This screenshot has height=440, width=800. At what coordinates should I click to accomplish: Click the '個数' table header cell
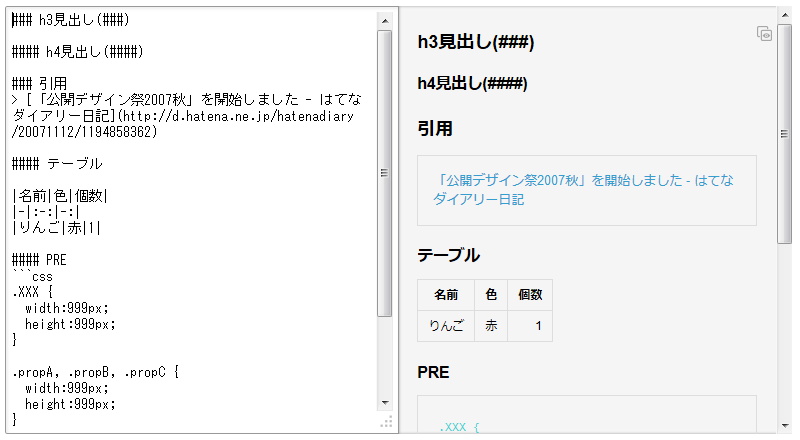(x=530, y=295)
